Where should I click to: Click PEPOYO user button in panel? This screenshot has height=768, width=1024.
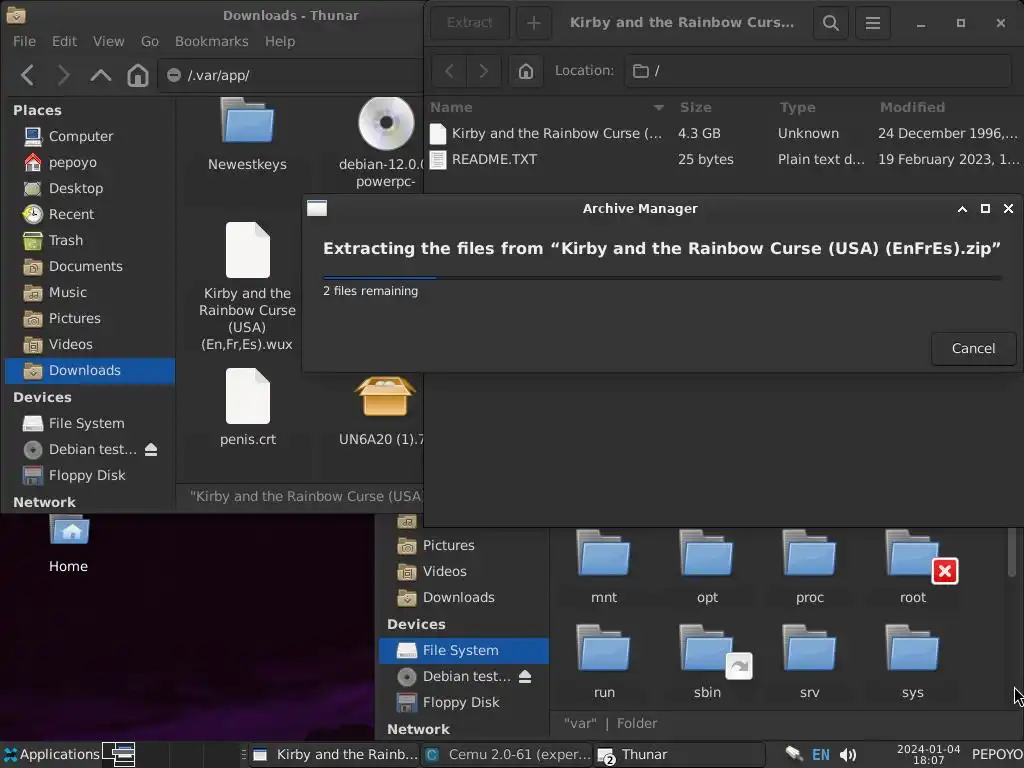(x=997, y=754)
